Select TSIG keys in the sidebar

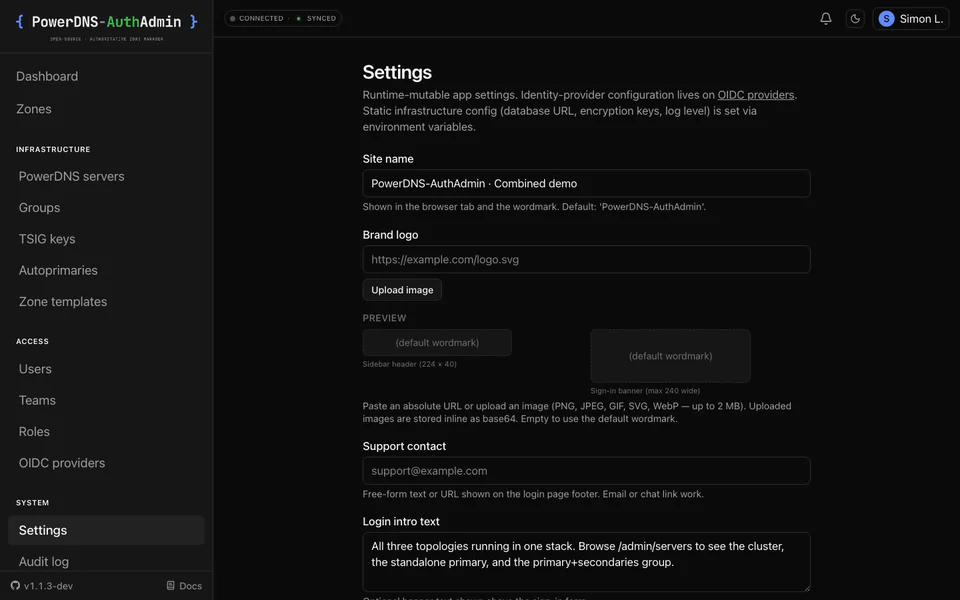(47, 239)
